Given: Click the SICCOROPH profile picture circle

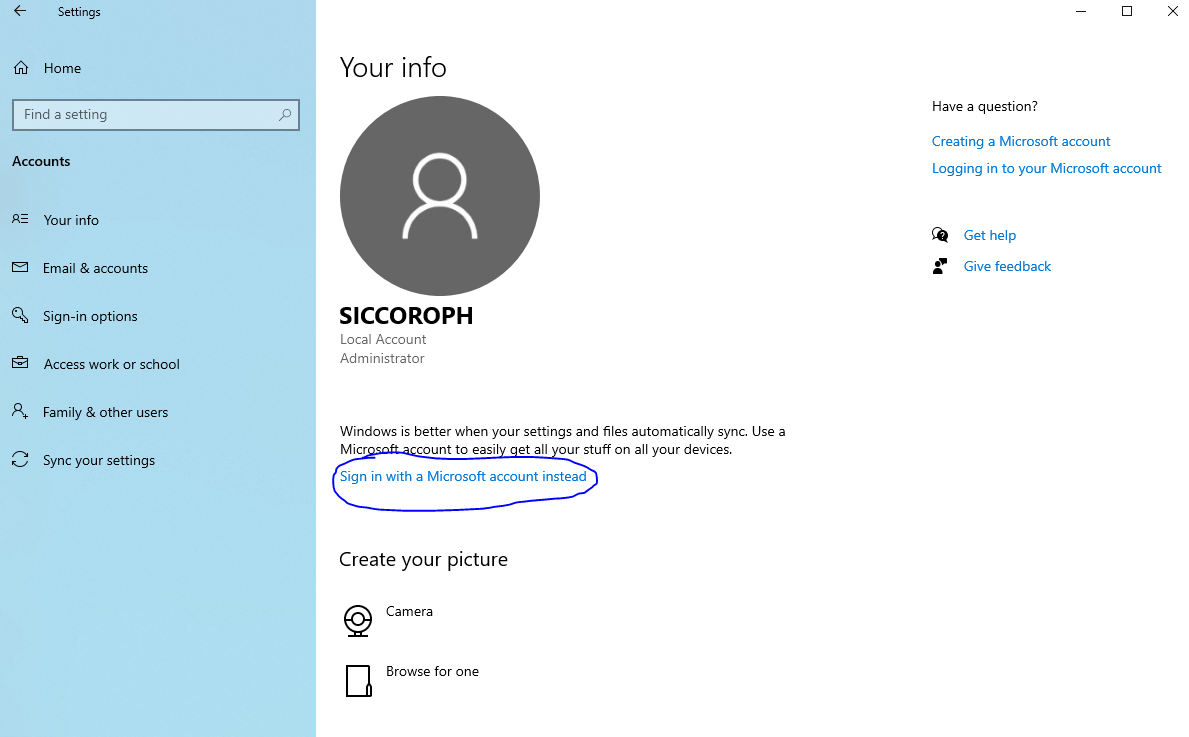Looking at the screenshot, I should click(x=439, y=196).
